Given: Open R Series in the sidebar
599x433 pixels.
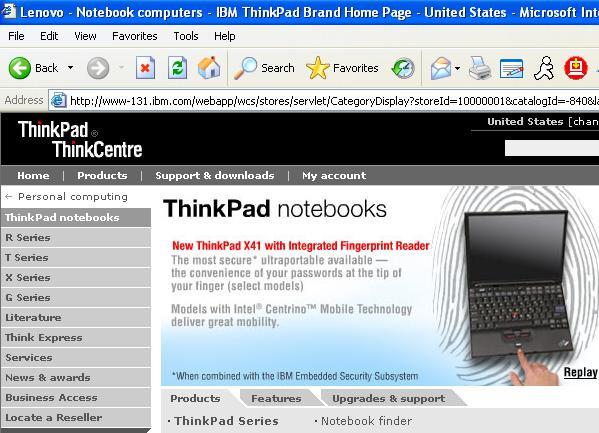Looking at the screenshot, I should (76, 237).
